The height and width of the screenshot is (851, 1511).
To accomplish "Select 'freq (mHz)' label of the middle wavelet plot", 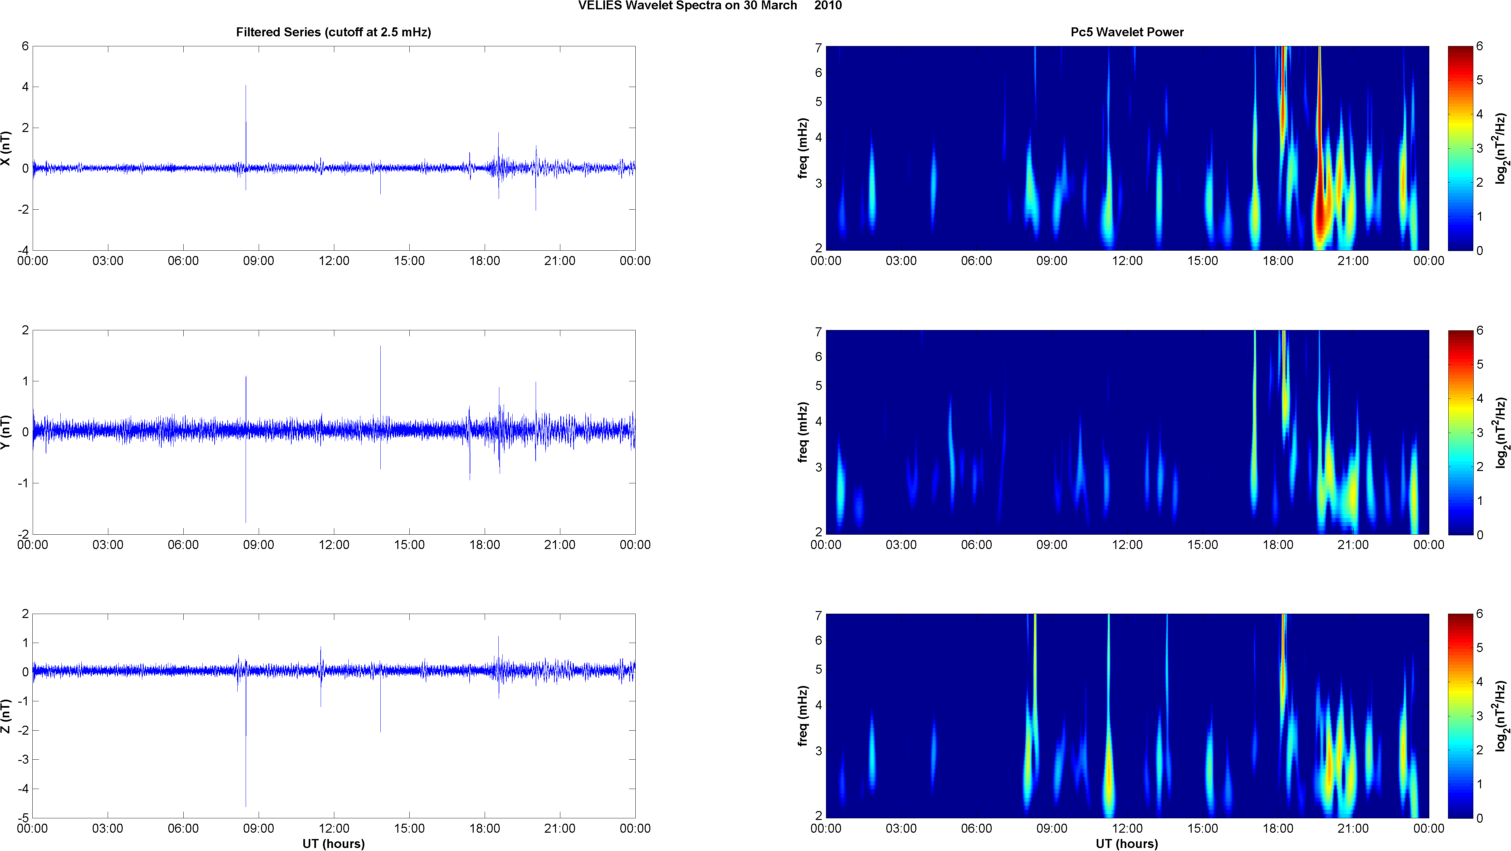I will pos(803,432).
